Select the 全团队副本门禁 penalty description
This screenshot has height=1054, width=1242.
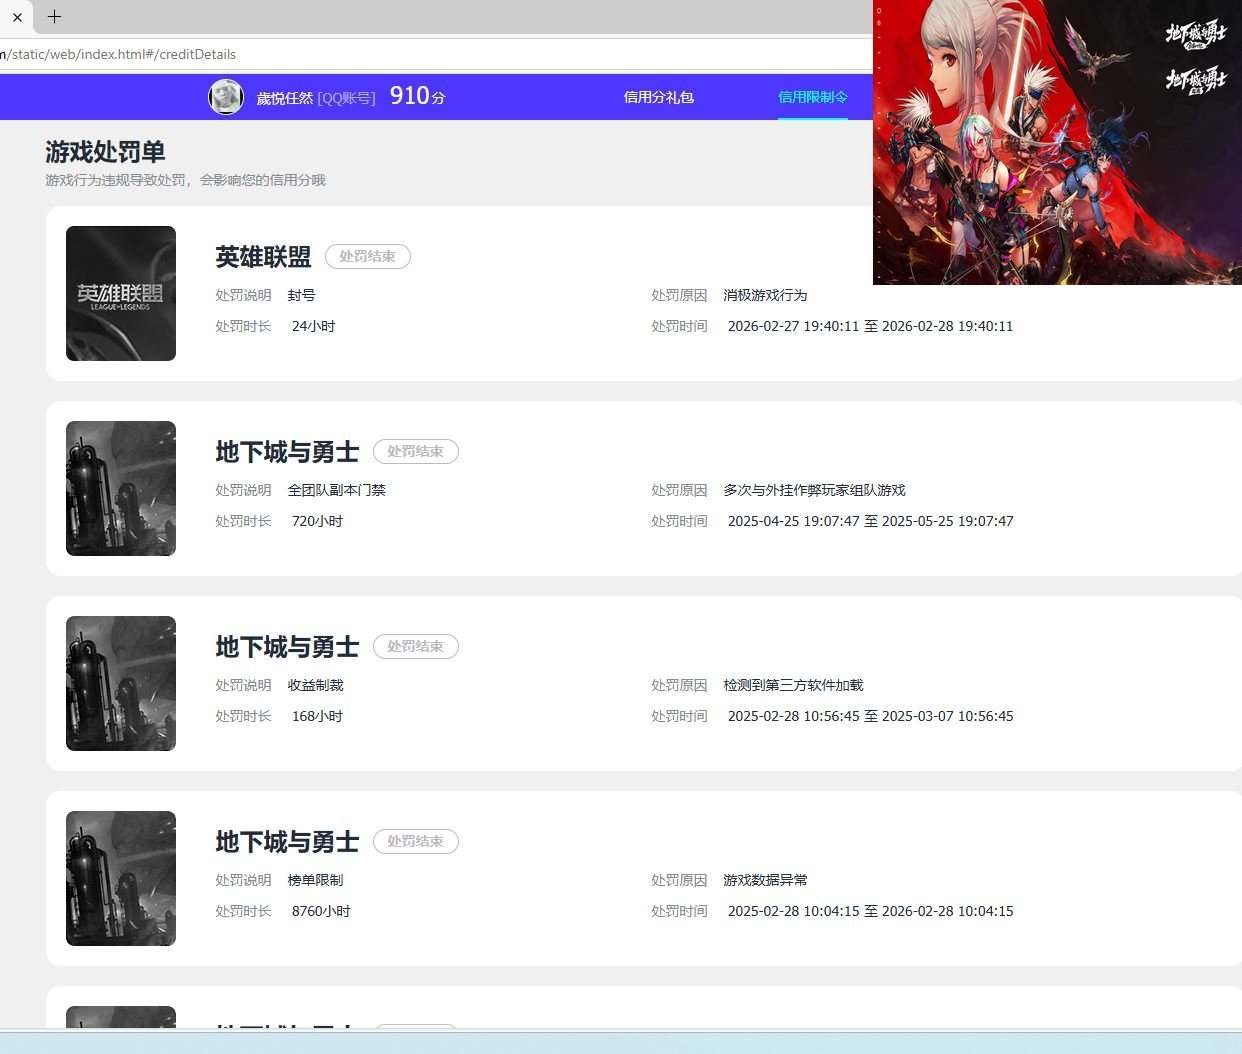pyautogui.click(x=336, y=490)
